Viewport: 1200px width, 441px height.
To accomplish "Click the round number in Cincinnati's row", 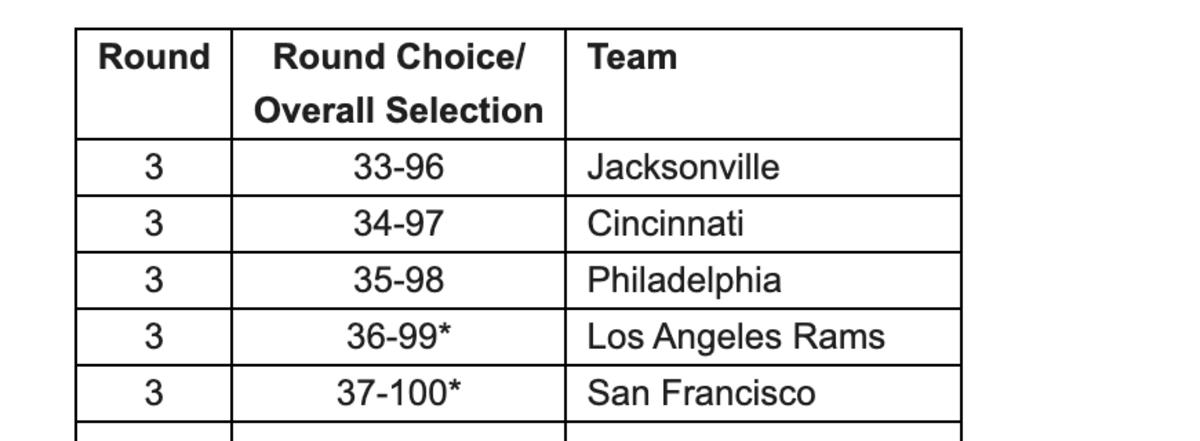I will coord(153,223).
